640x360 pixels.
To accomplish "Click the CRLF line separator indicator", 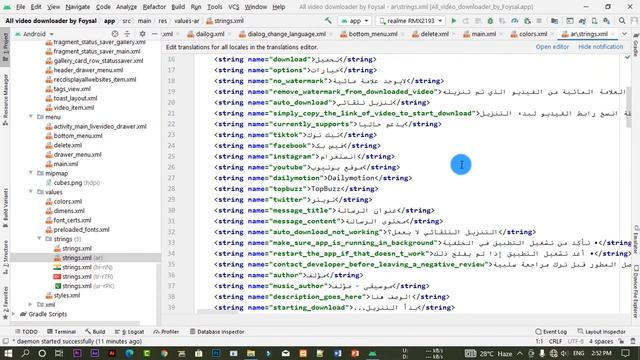I will [x=555, y=341].
